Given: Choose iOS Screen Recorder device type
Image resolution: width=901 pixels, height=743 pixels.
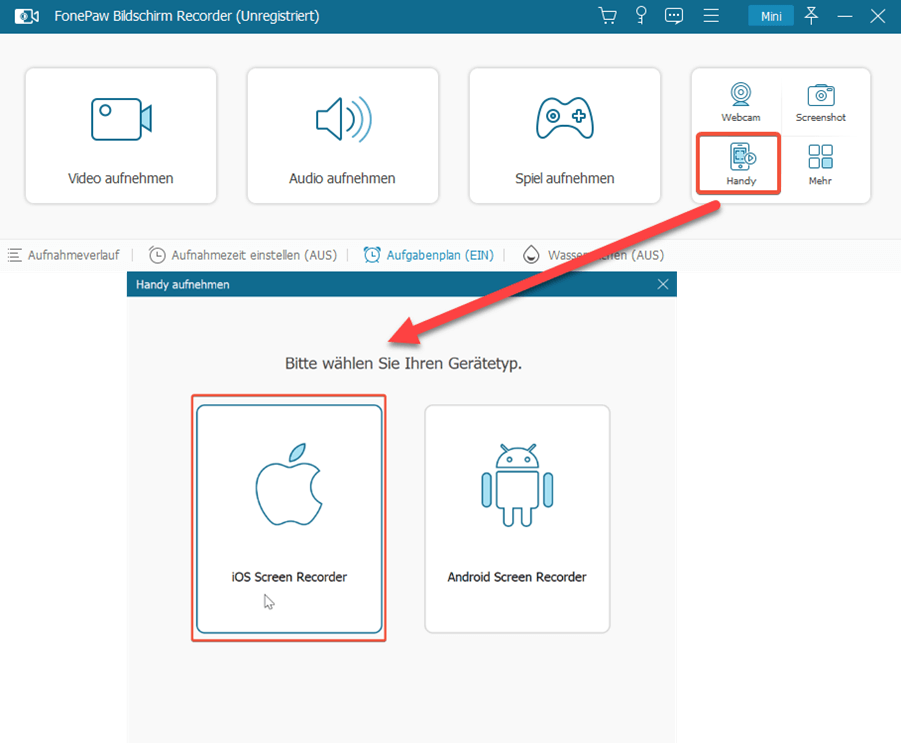Looking at the screenshot, I should pyautogui.click(x=289, y=518).
